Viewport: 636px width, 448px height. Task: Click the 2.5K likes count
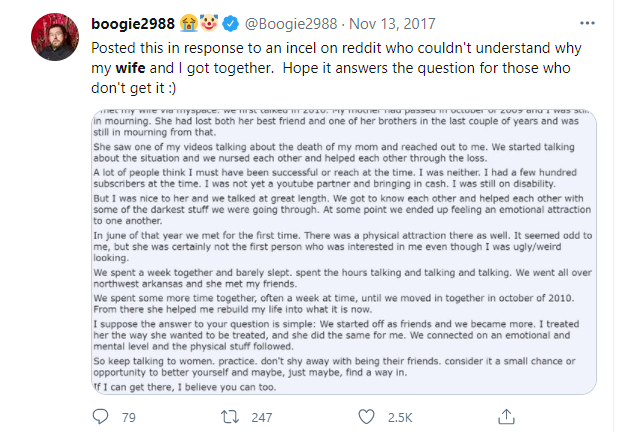coord(402,418)
